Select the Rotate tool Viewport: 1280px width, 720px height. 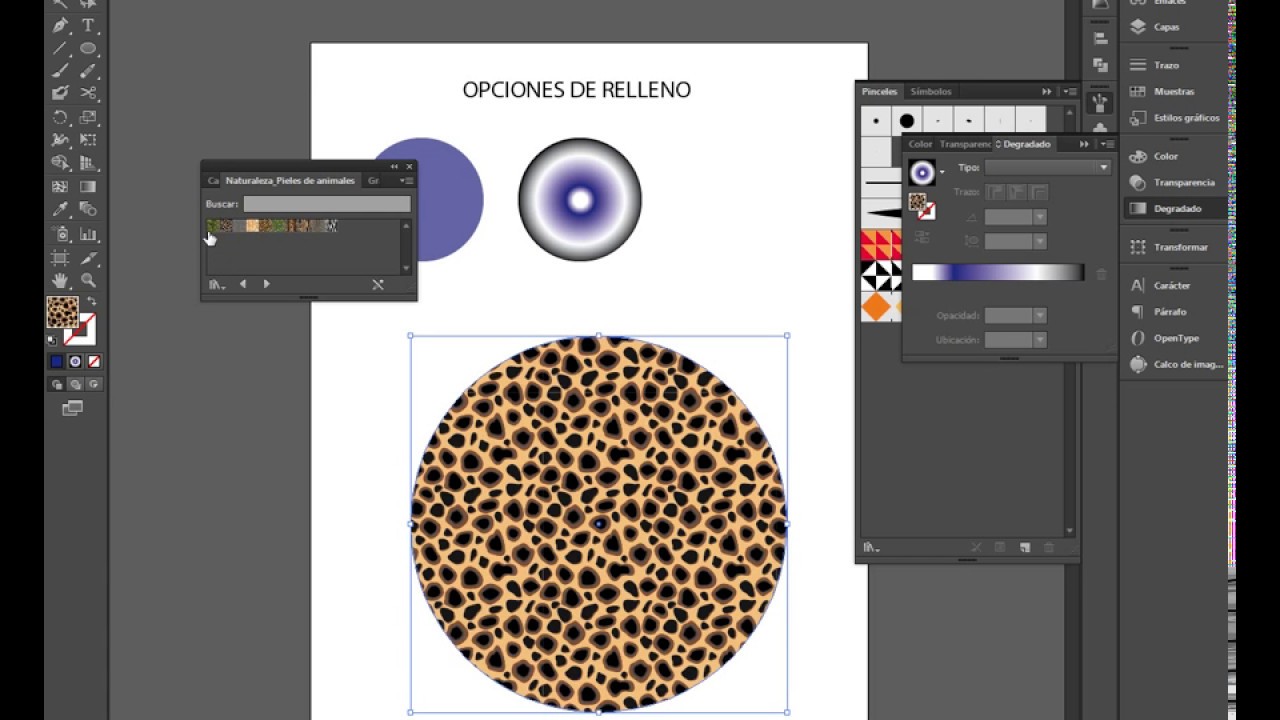[x=60, y=117]
